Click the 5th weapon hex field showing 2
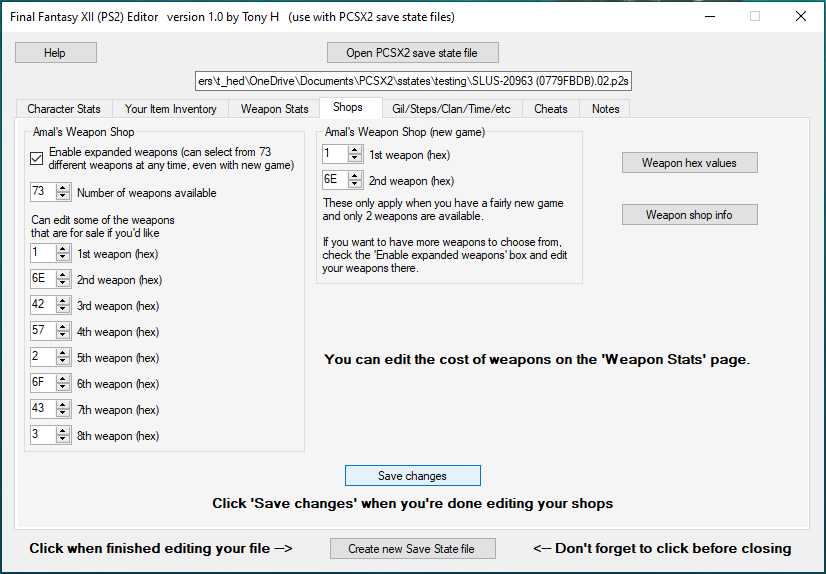The height and width of the screenshot is (574, 826). pos(43,357)
